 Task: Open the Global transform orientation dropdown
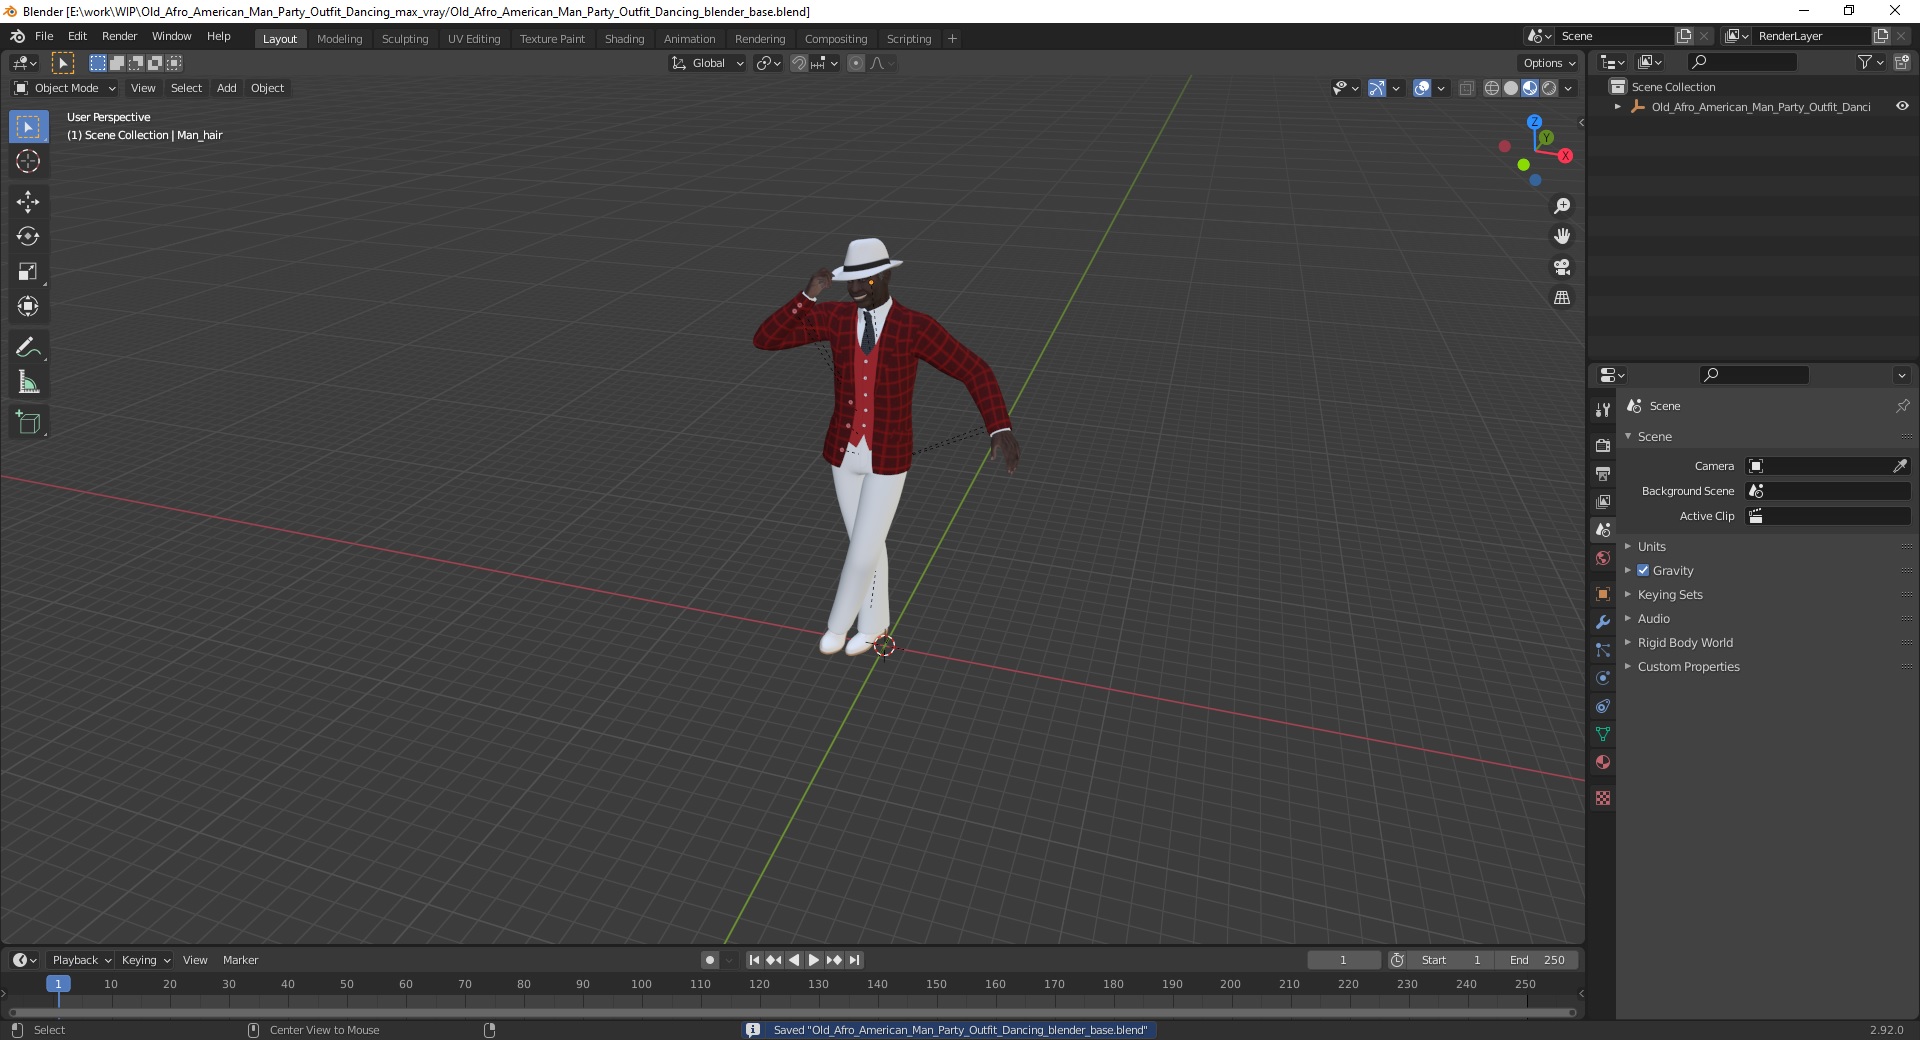coord(707,63)
